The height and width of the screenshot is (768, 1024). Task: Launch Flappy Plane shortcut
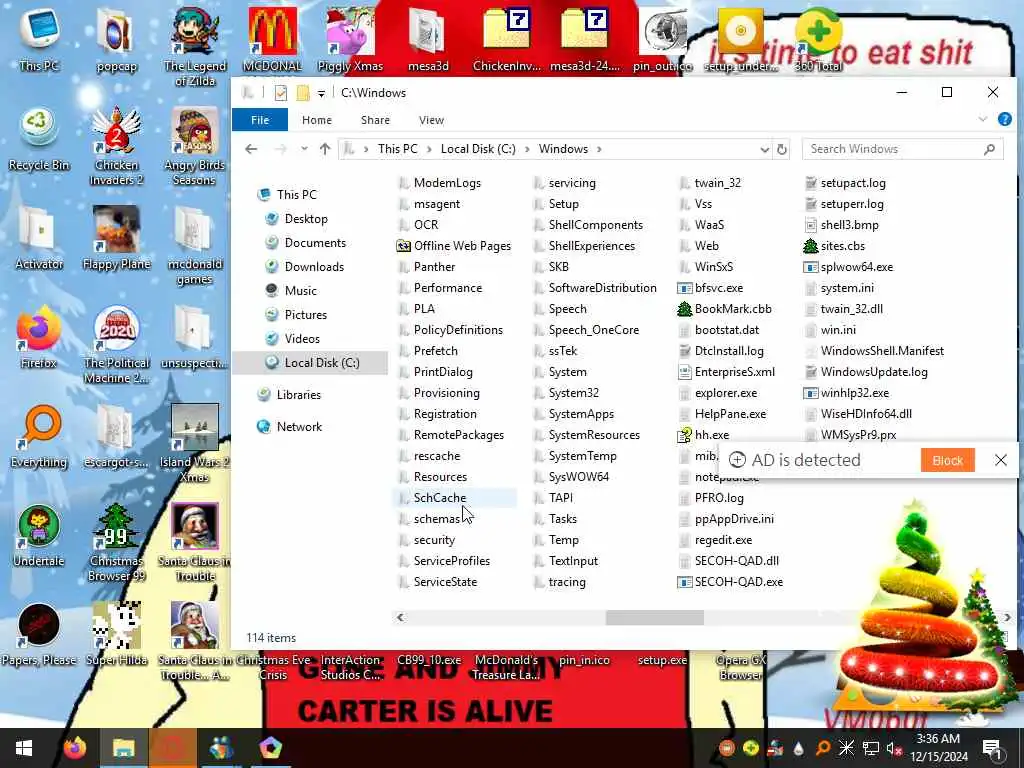coord(116,238)
